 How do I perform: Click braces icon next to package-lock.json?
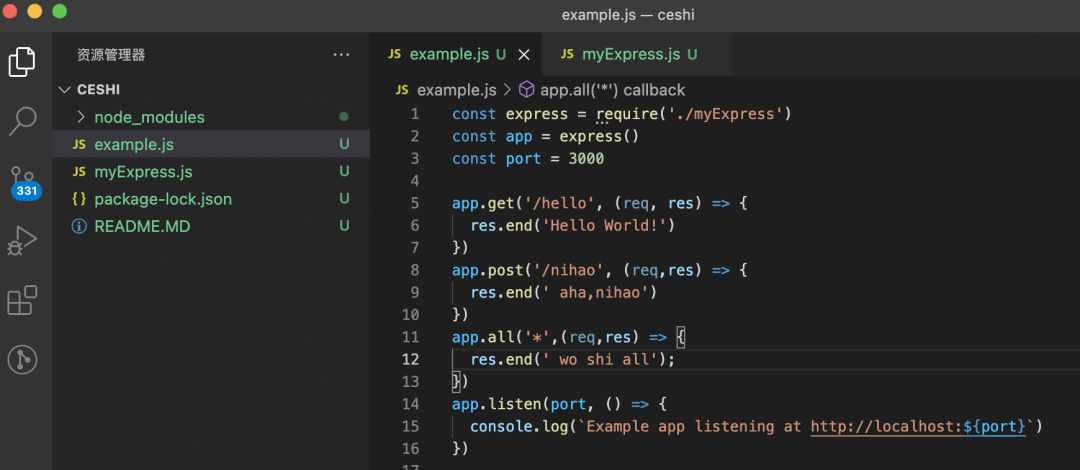(79, 199)
